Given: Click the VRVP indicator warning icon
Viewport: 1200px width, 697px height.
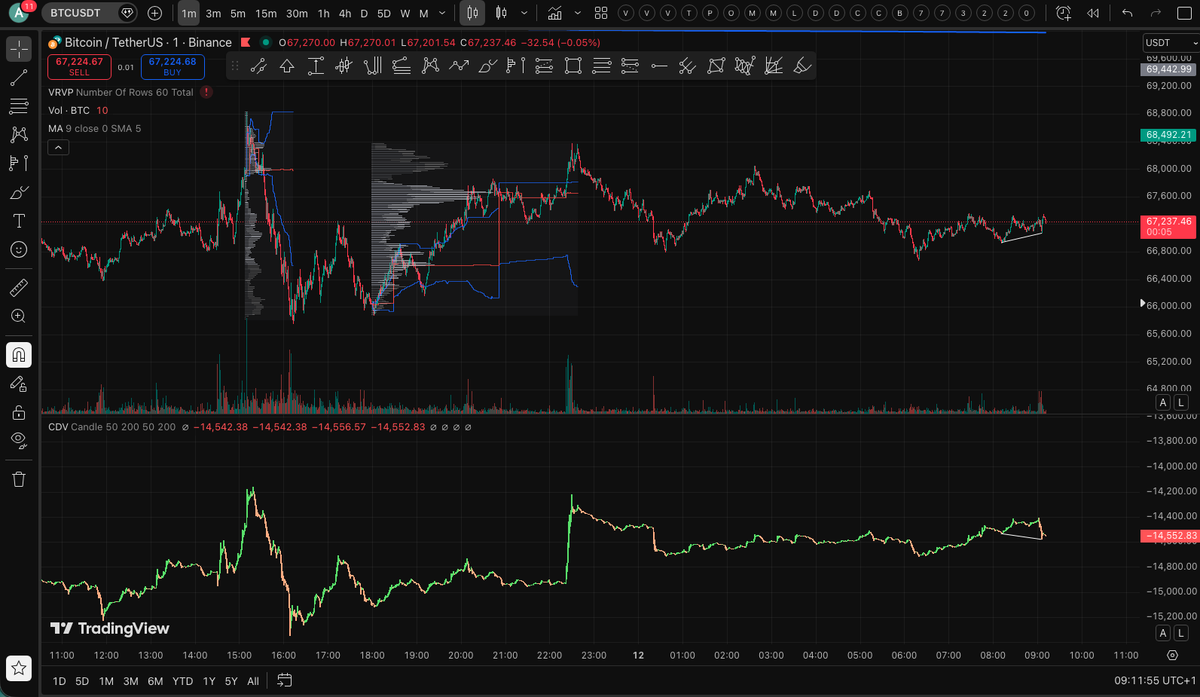Looking at the screenshot, I should [x=206, y=92].
